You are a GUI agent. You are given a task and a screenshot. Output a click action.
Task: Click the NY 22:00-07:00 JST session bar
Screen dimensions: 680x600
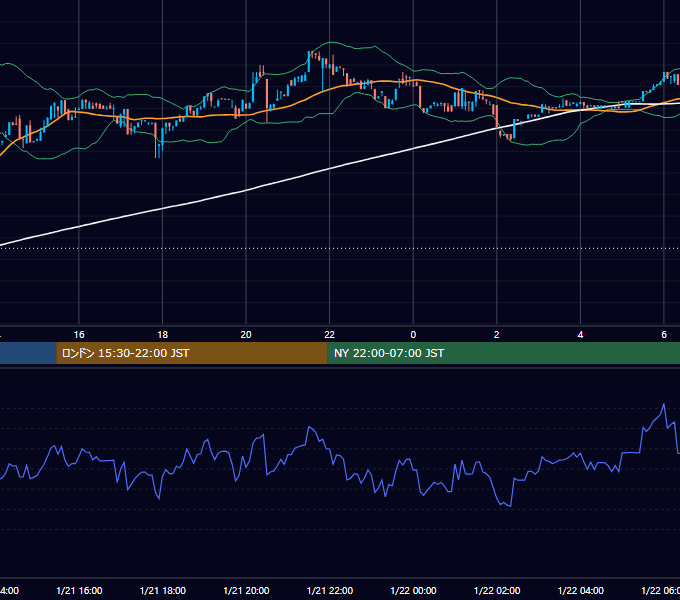point(503,353)
